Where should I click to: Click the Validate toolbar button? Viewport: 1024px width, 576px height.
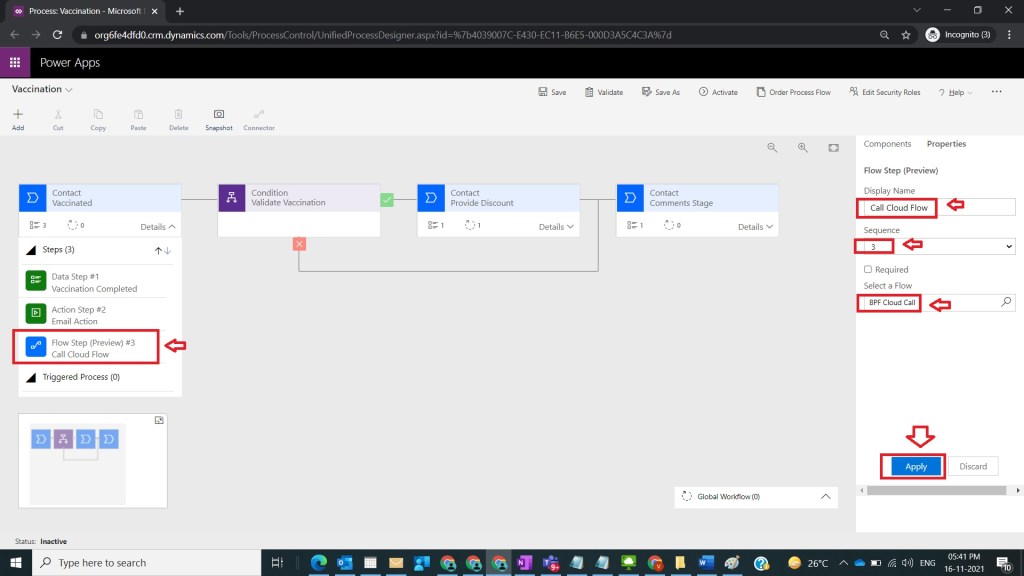[603, 92]
